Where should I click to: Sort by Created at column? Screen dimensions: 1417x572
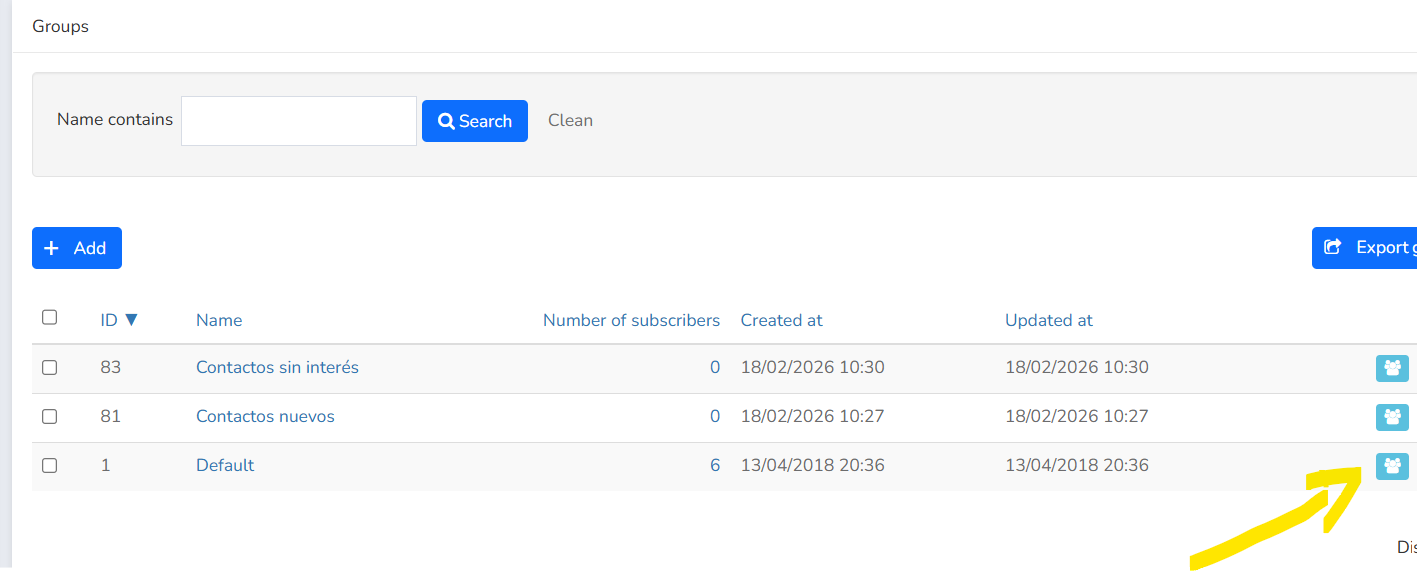point(781,320)
